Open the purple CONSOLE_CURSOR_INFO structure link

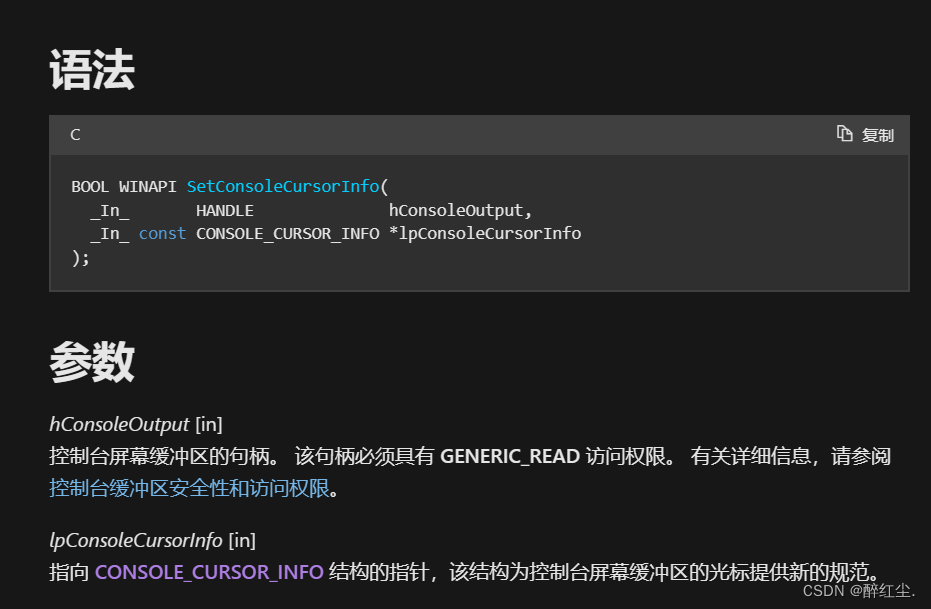pos(209,572)
